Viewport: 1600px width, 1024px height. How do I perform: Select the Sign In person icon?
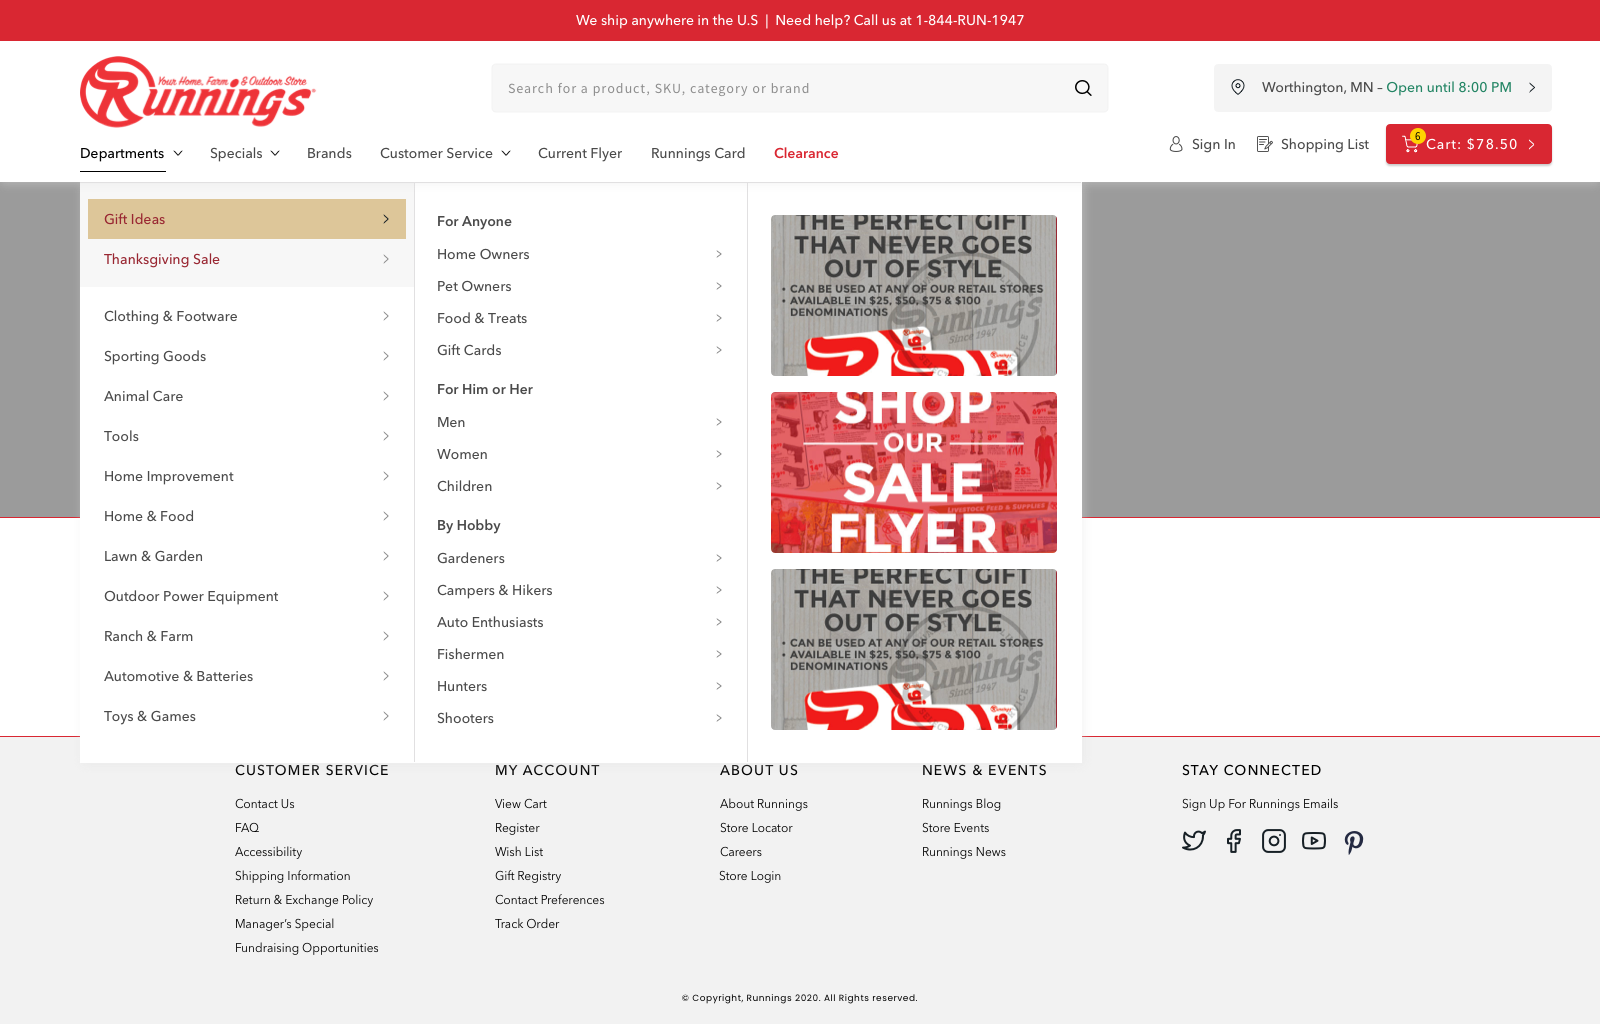(x=1175, y=144)
